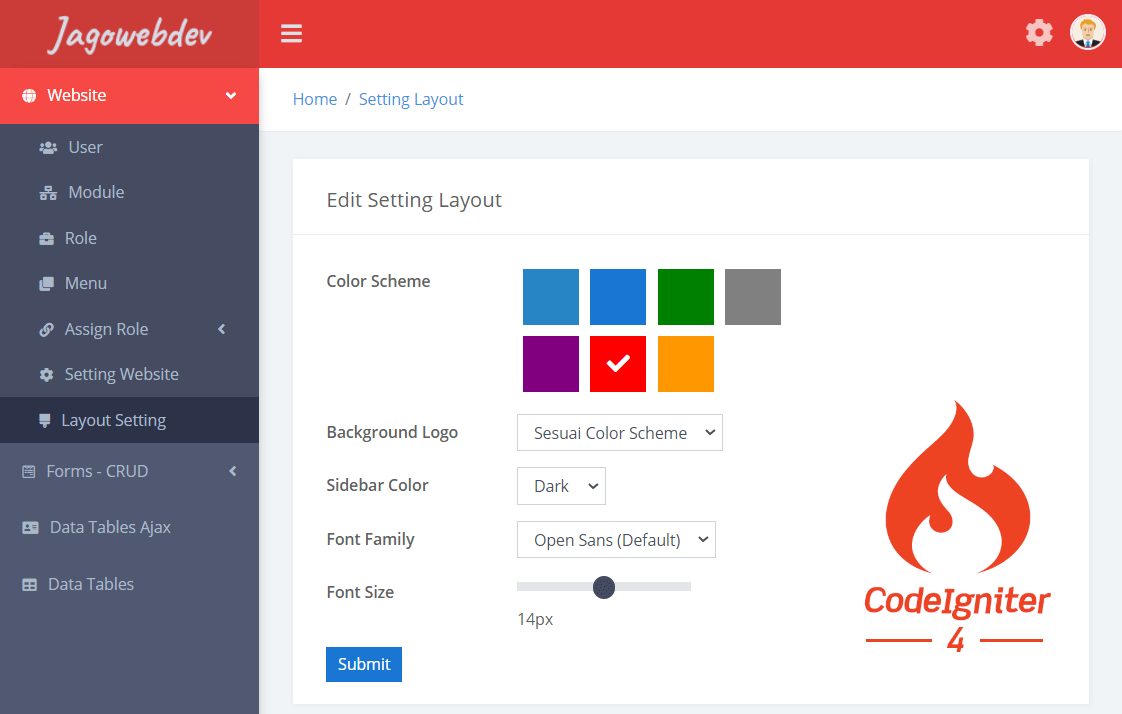Screen dimensions: 1122x714
Task: Open Data Tables Ajax menu item
Action: (x=110, y=527)
